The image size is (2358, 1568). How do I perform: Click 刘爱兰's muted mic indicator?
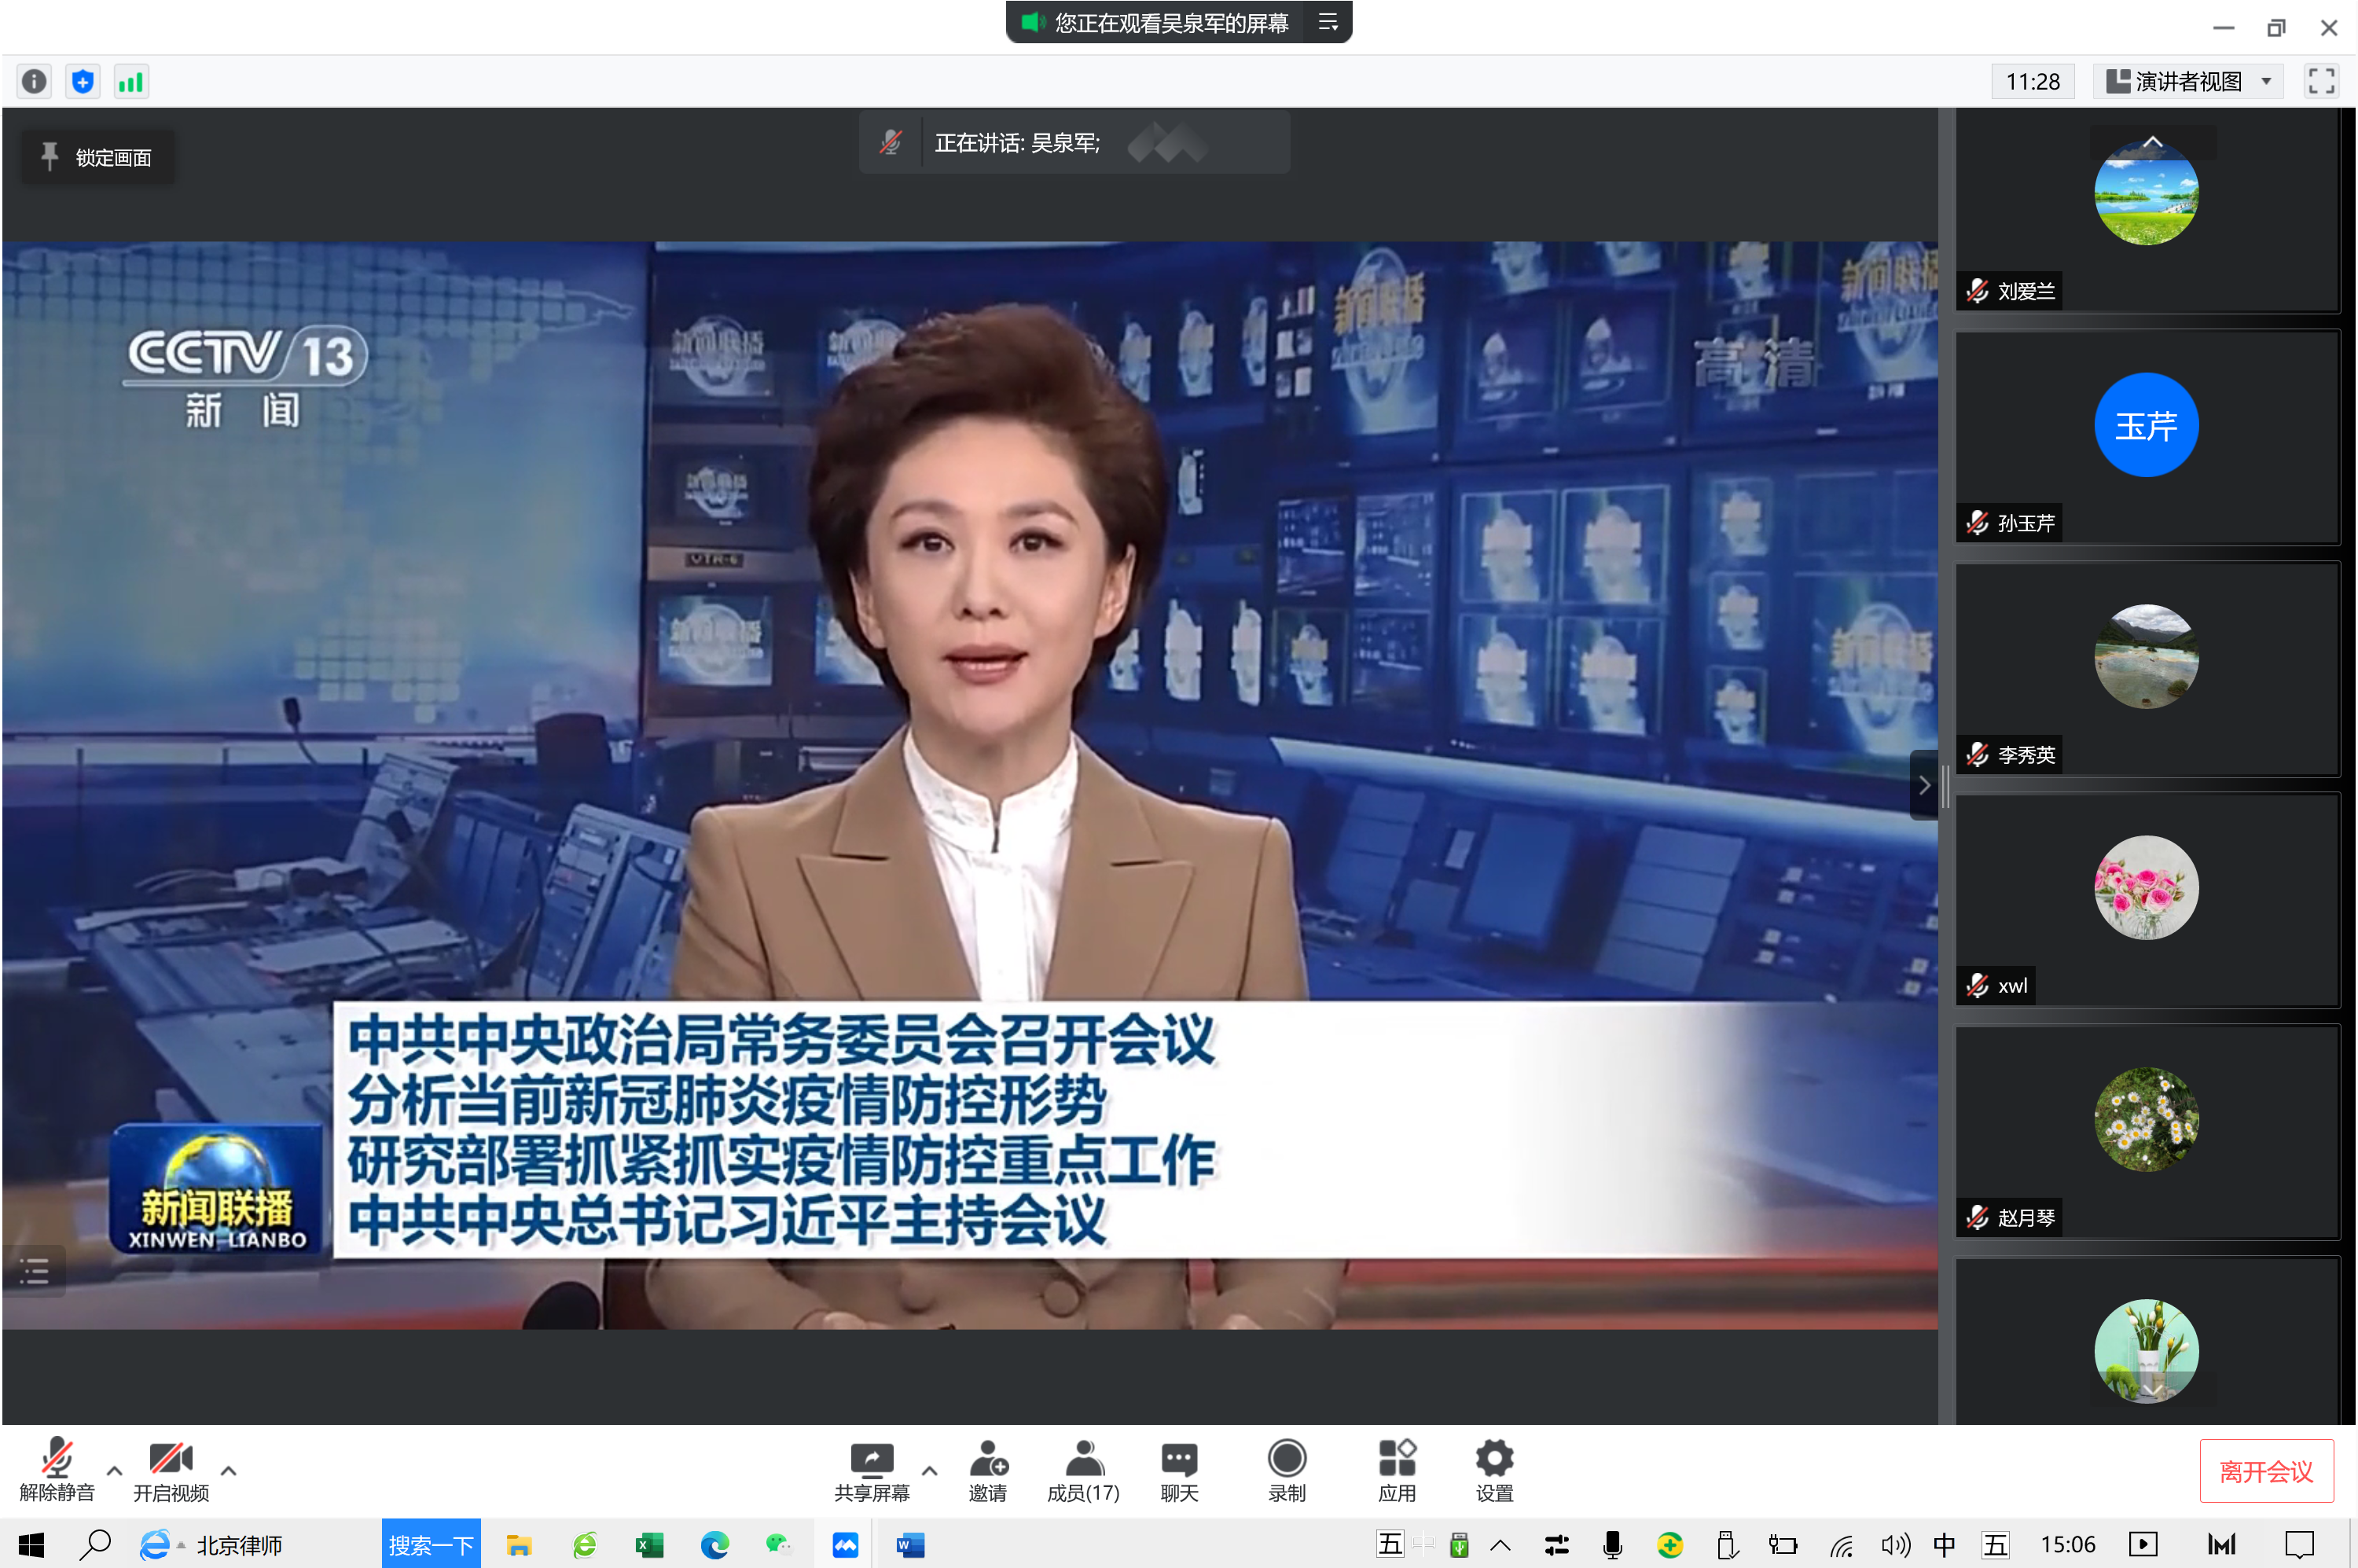[1977, 291]
